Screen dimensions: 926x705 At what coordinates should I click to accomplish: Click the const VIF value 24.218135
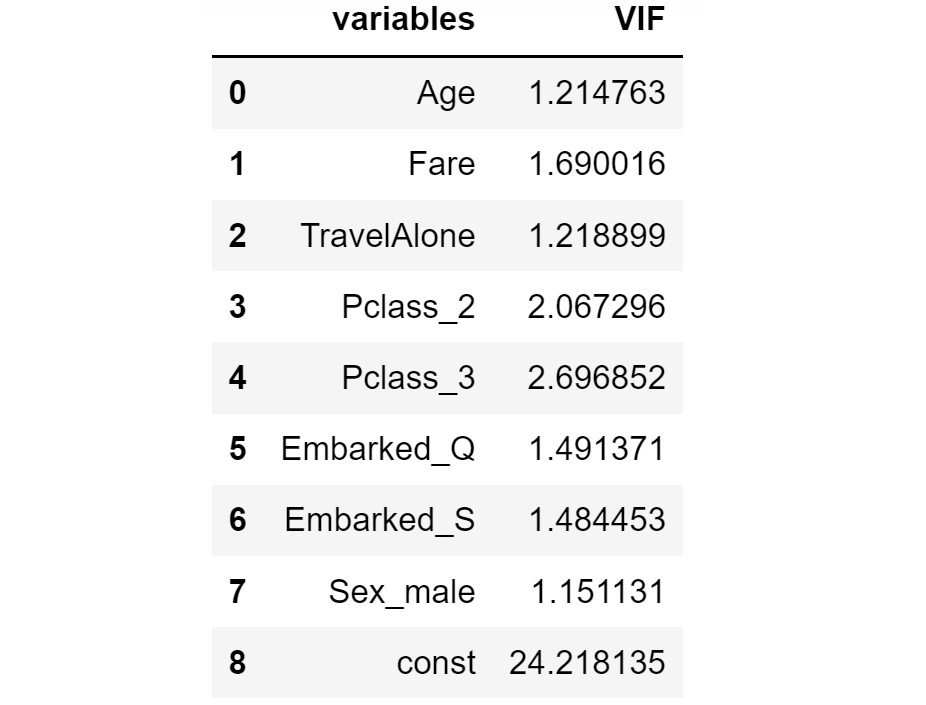point(587,663)
